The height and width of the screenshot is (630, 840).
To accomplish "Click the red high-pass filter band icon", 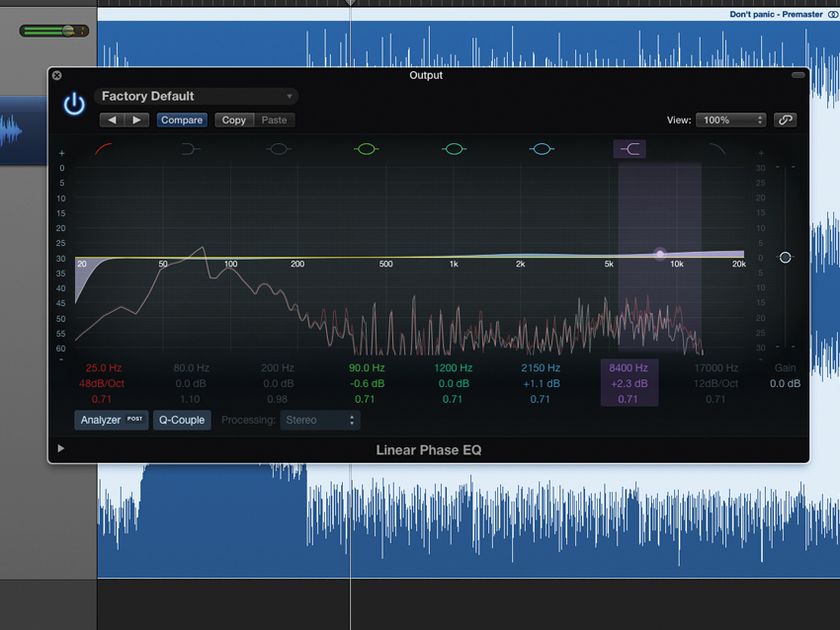I will point(103,149).
